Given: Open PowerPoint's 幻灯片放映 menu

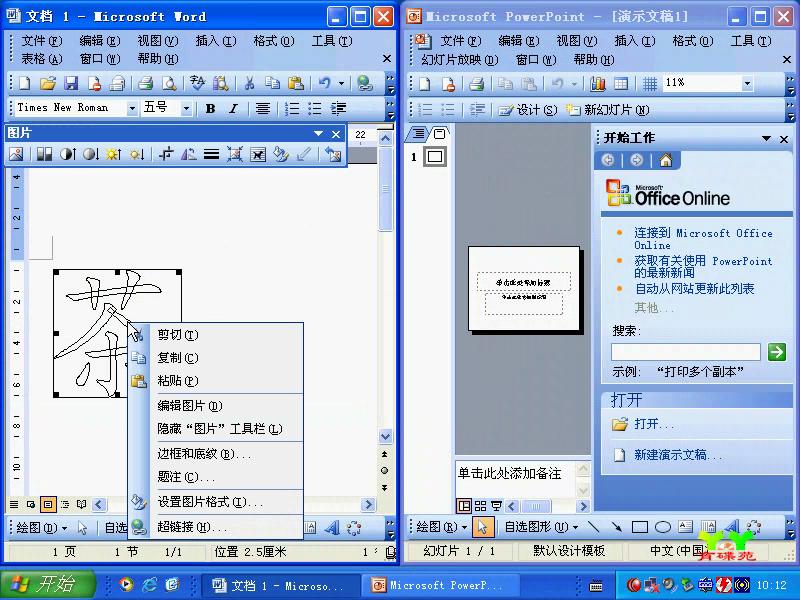Looking at the screenshot, I should (460, 60).
